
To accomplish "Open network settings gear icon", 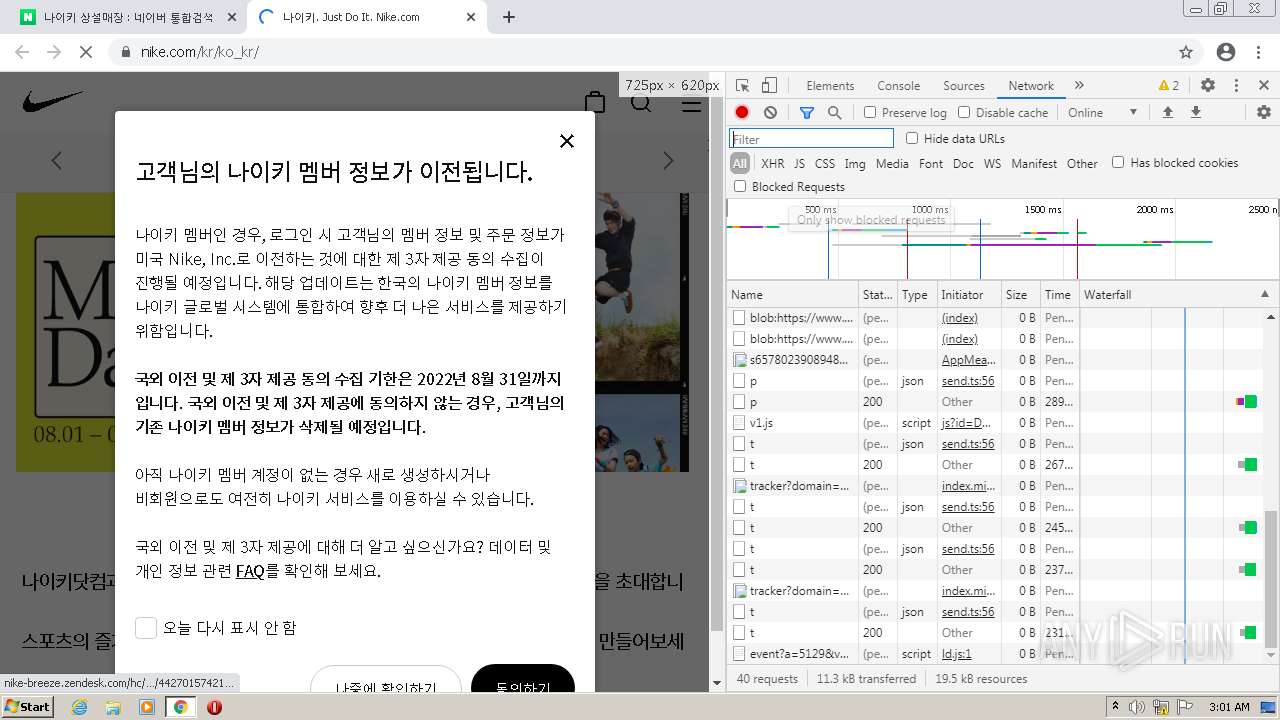I will [x=1264, y=112].
